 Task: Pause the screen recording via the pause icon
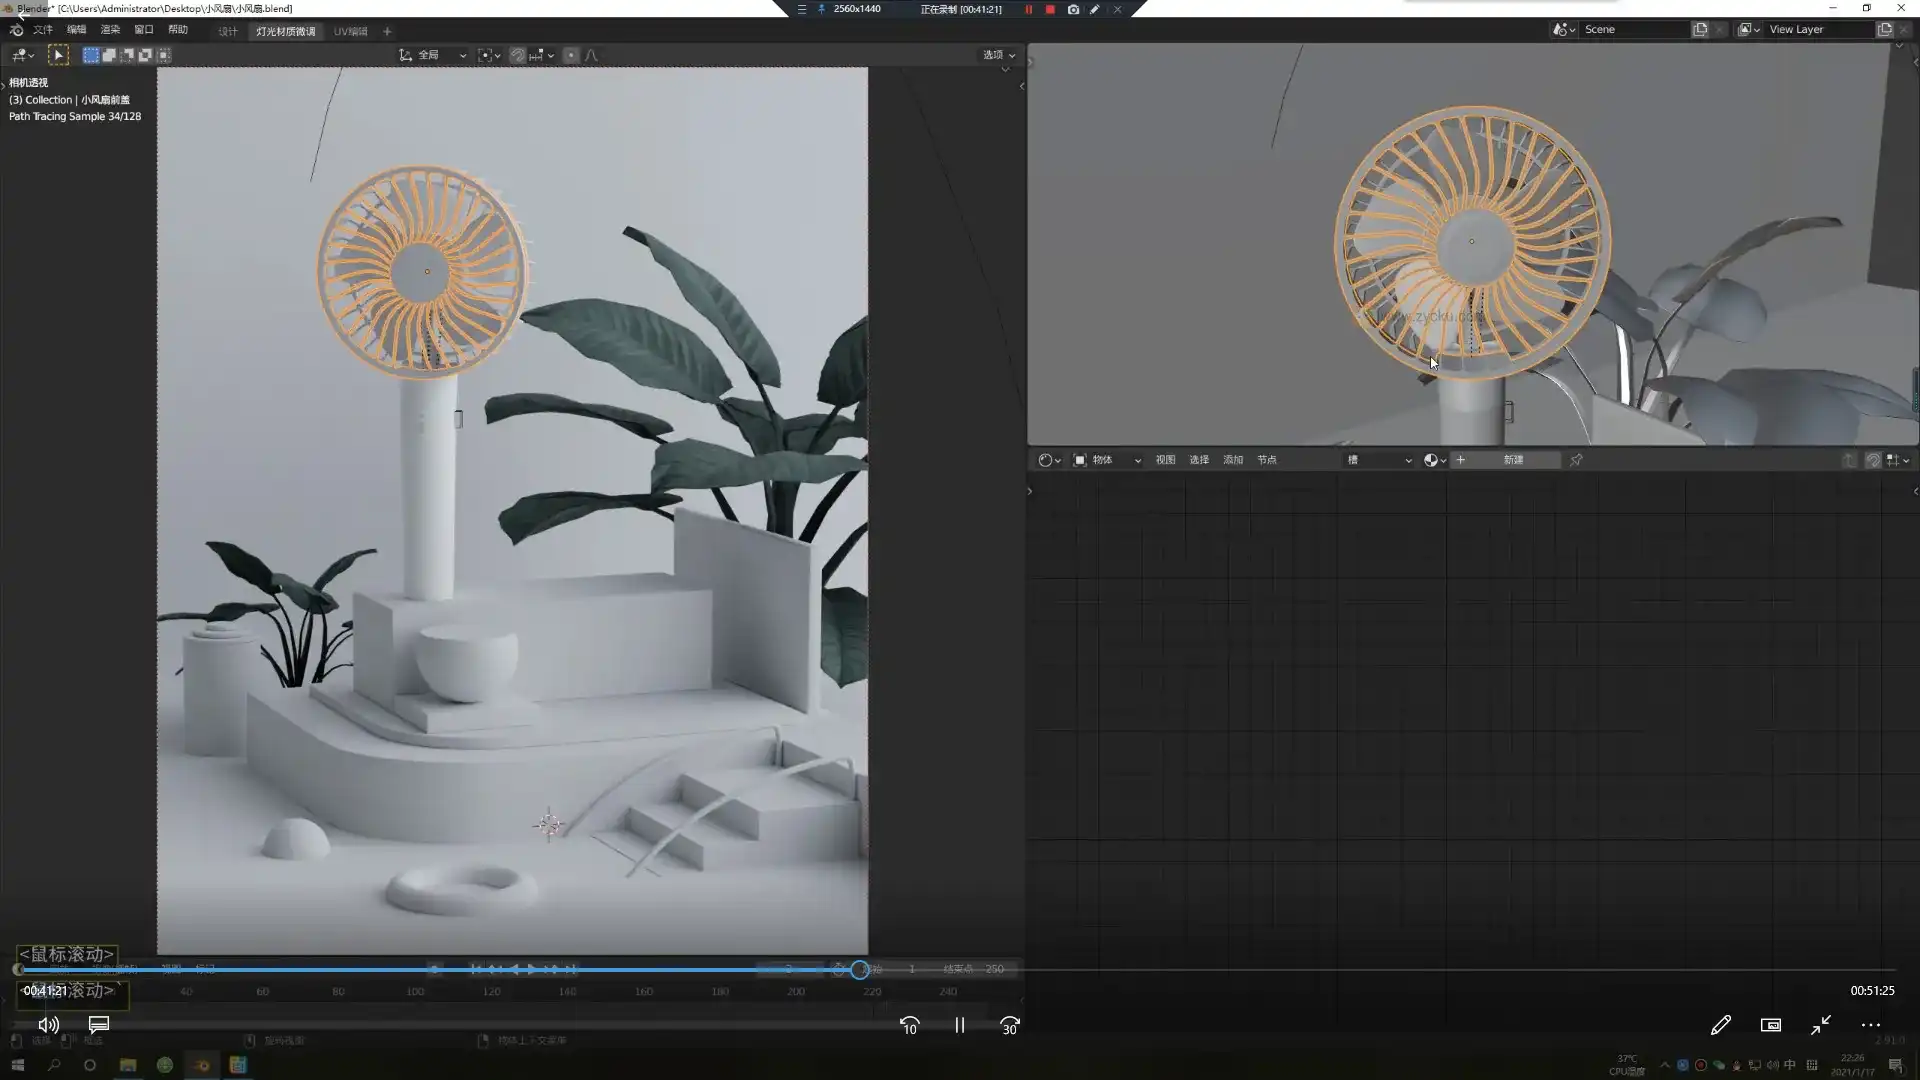coord(1029,9)
